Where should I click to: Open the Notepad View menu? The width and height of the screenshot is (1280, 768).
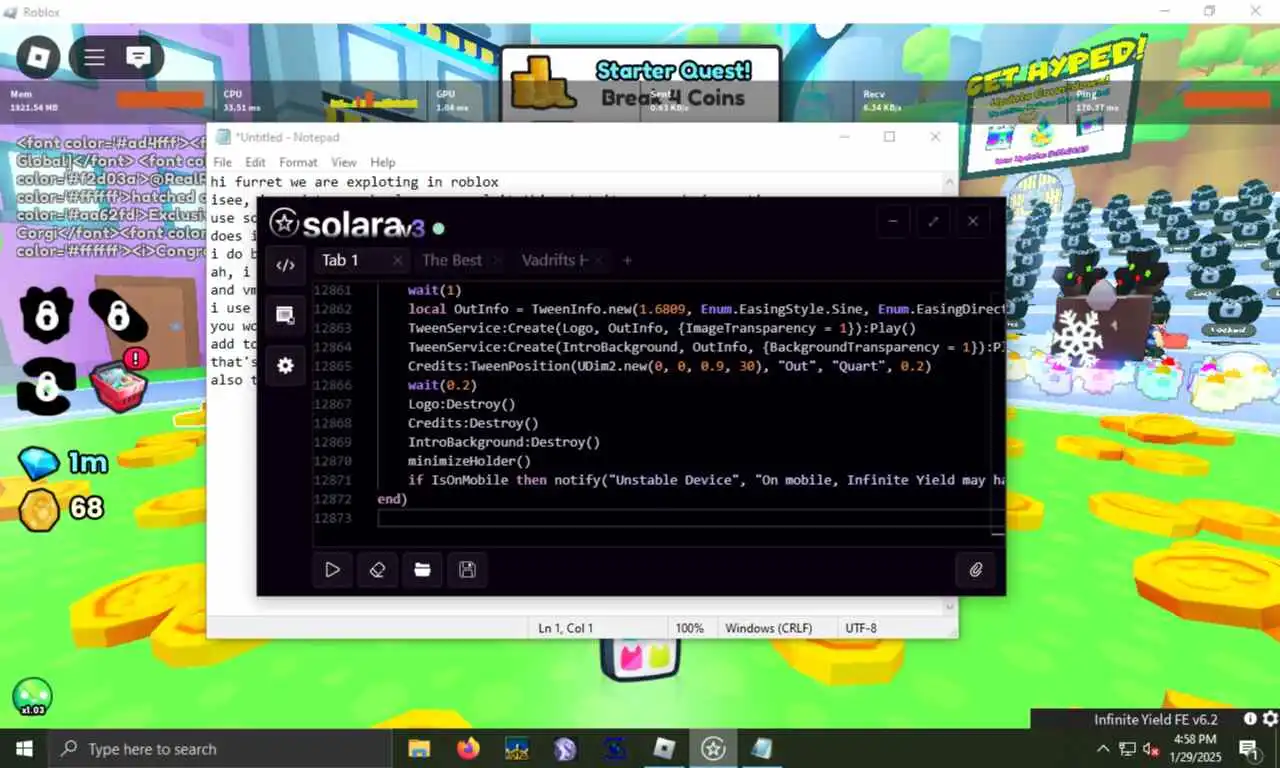[343, 162]
